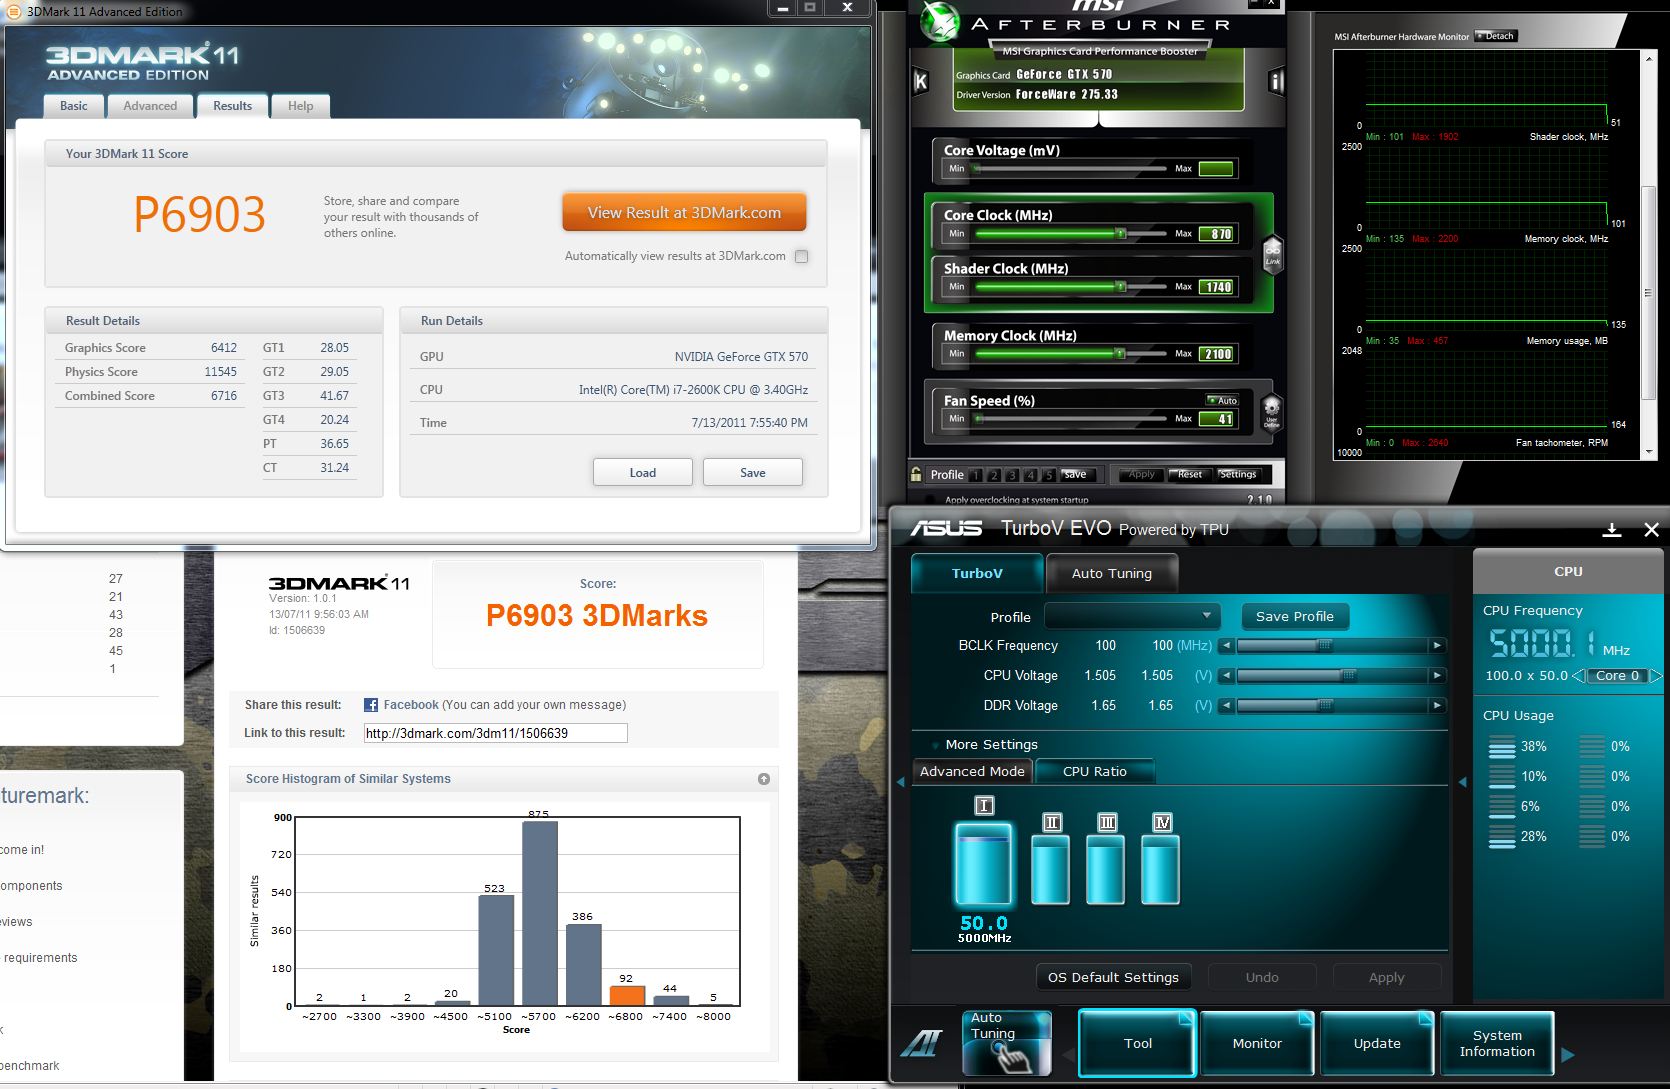
Task: Click the Load button in Run Details
Action: click(642, 472)
